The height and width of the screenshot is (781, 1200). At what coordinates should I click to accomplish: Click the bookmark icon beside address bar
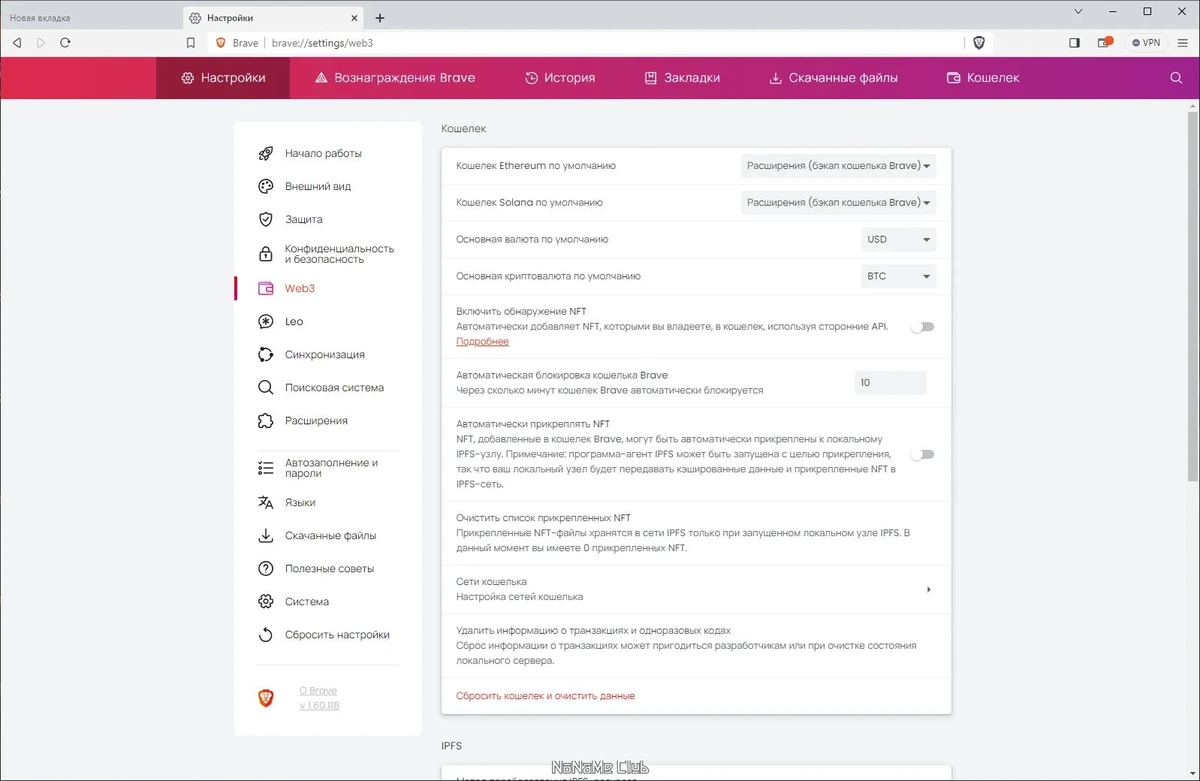pos(191,43)
